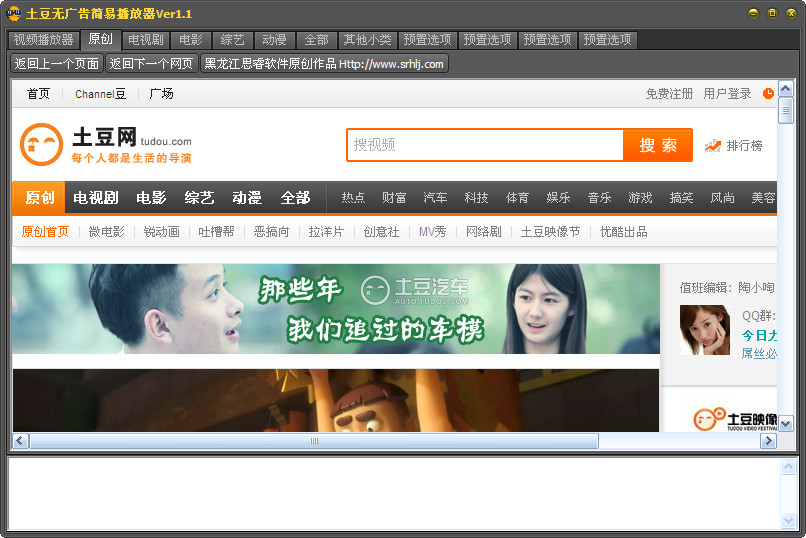Open the 搞笑 category

[x=681, y=198]
